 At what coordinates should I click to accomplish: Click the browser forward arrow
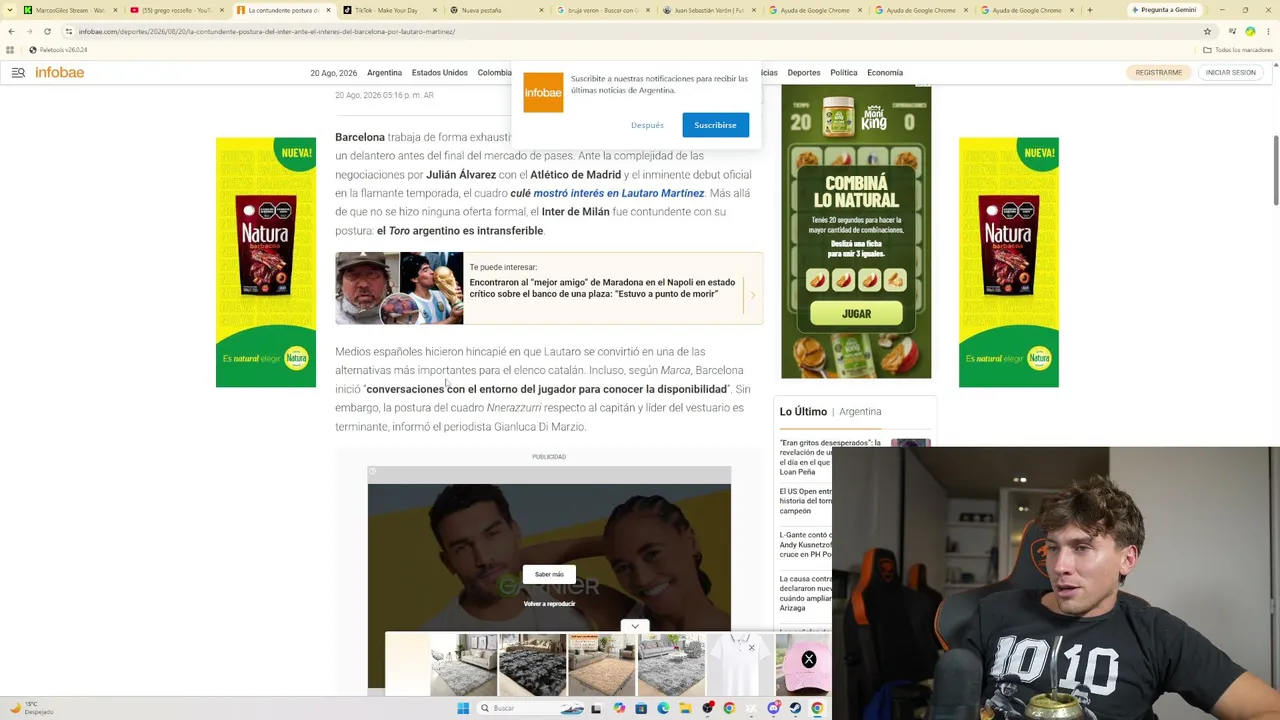click(x=29, y=31)
